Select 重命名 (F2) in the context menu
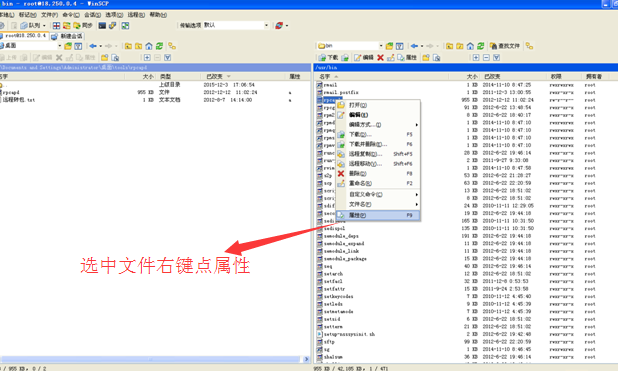This screenshot has width=618, height=371. click(x=378, y=183)
